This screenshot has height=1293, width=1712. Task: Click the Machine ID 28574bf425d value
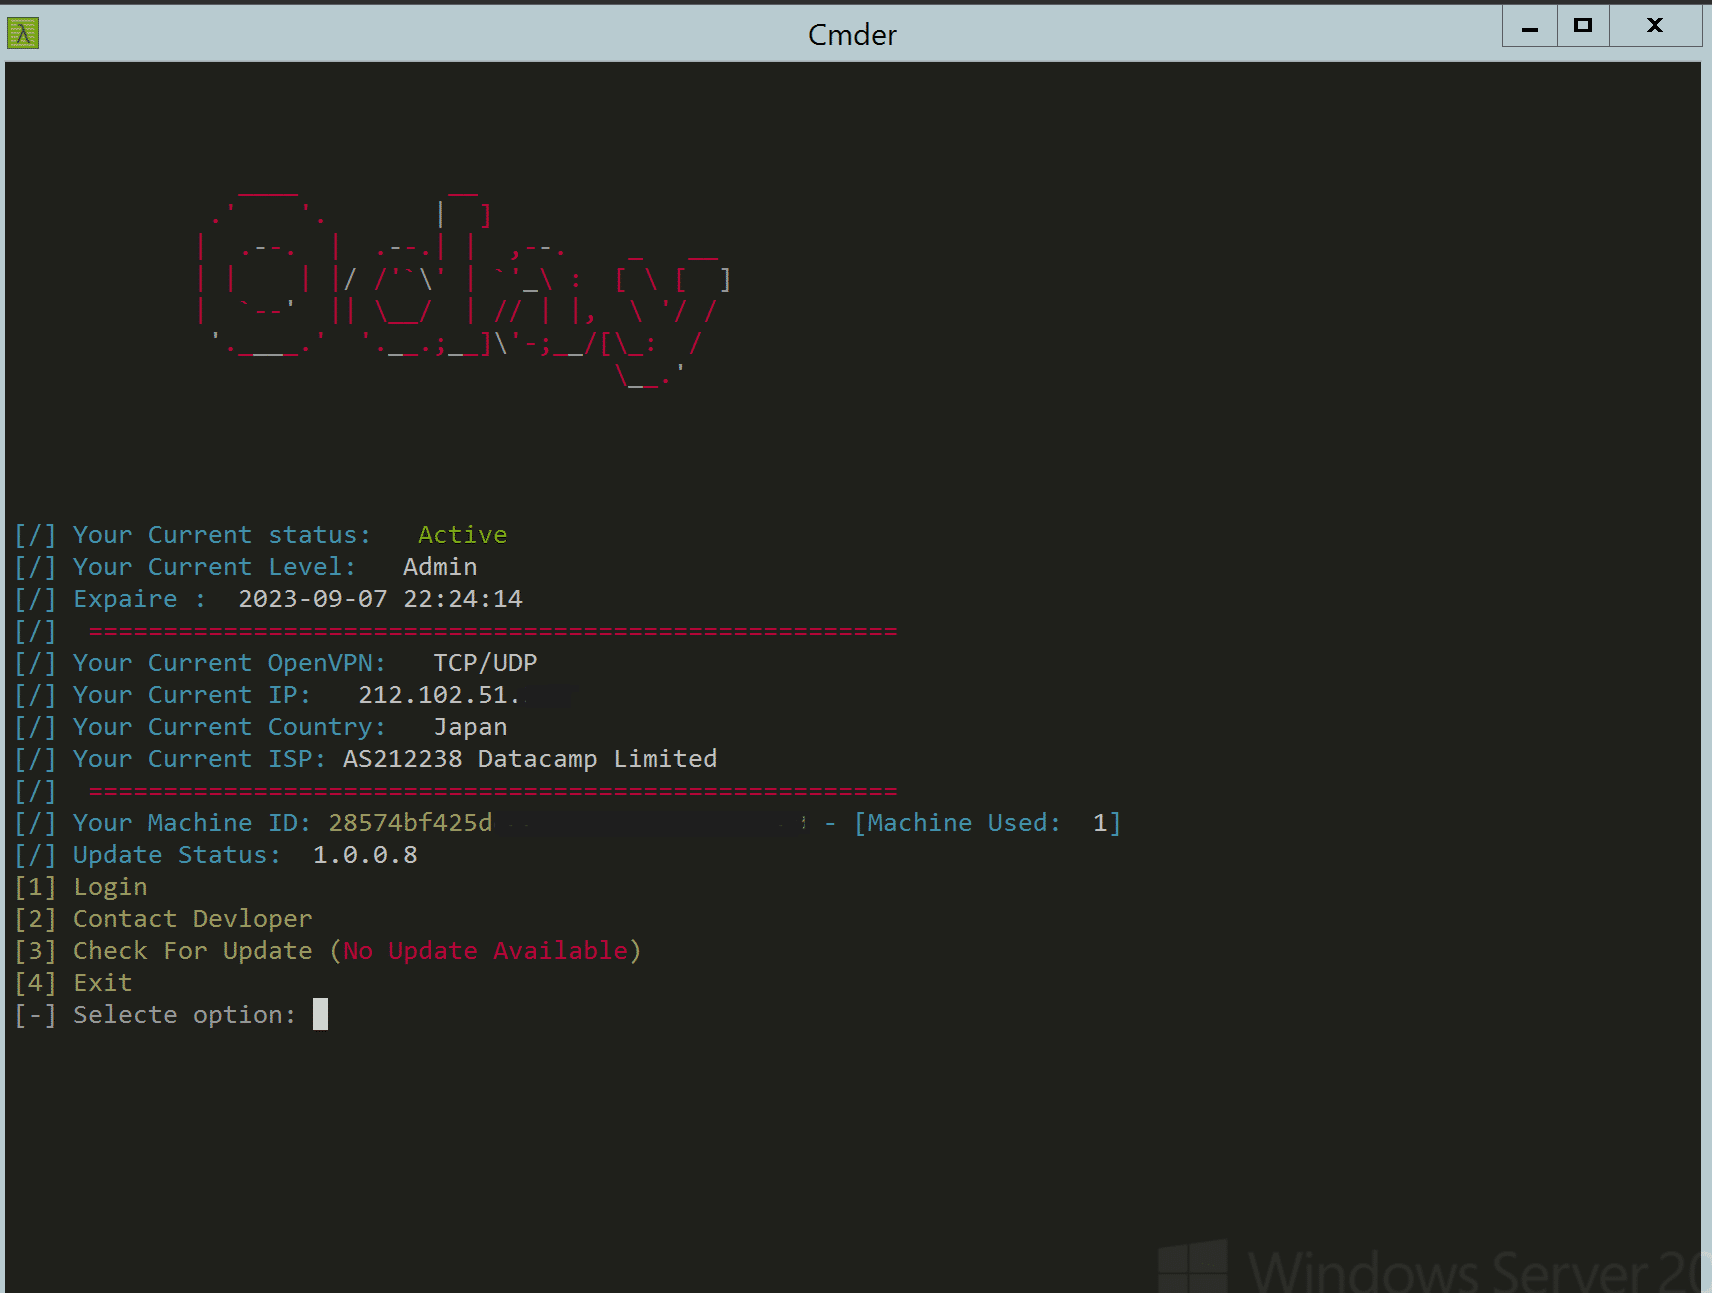point(410,822)
